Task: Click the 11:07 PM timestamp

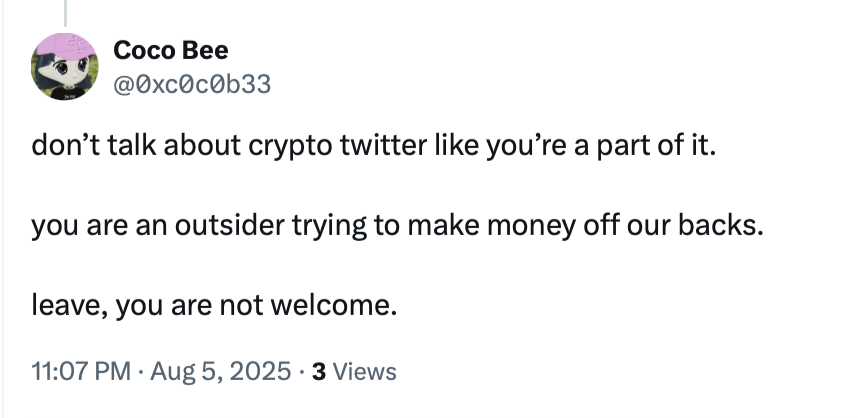Action: tap(81, 371)
